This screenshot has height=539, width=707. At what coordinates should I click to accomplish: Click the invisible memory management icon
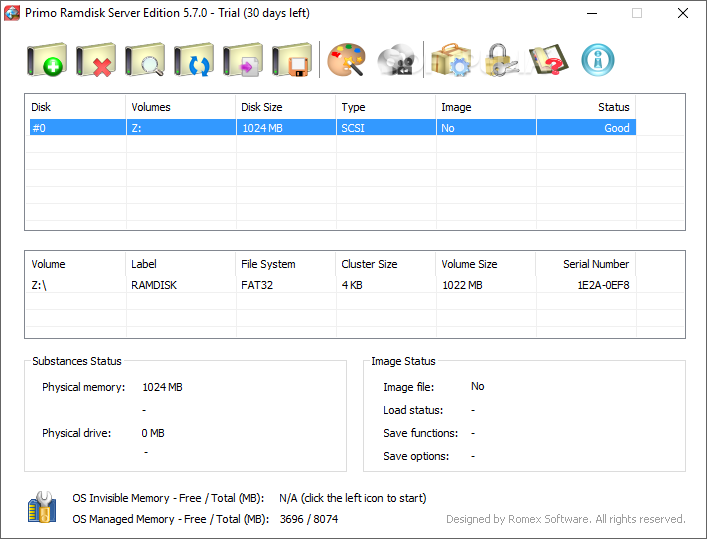click(x=42, y=507)
